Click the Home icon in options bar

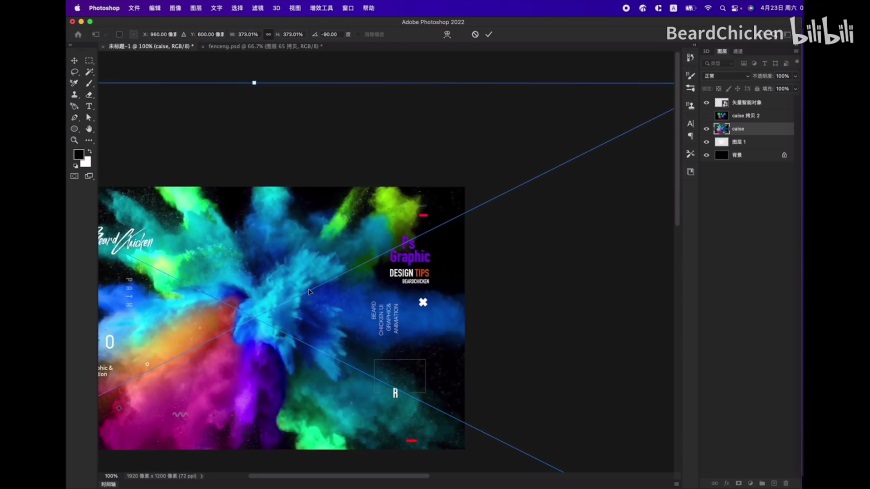[78, 34]
